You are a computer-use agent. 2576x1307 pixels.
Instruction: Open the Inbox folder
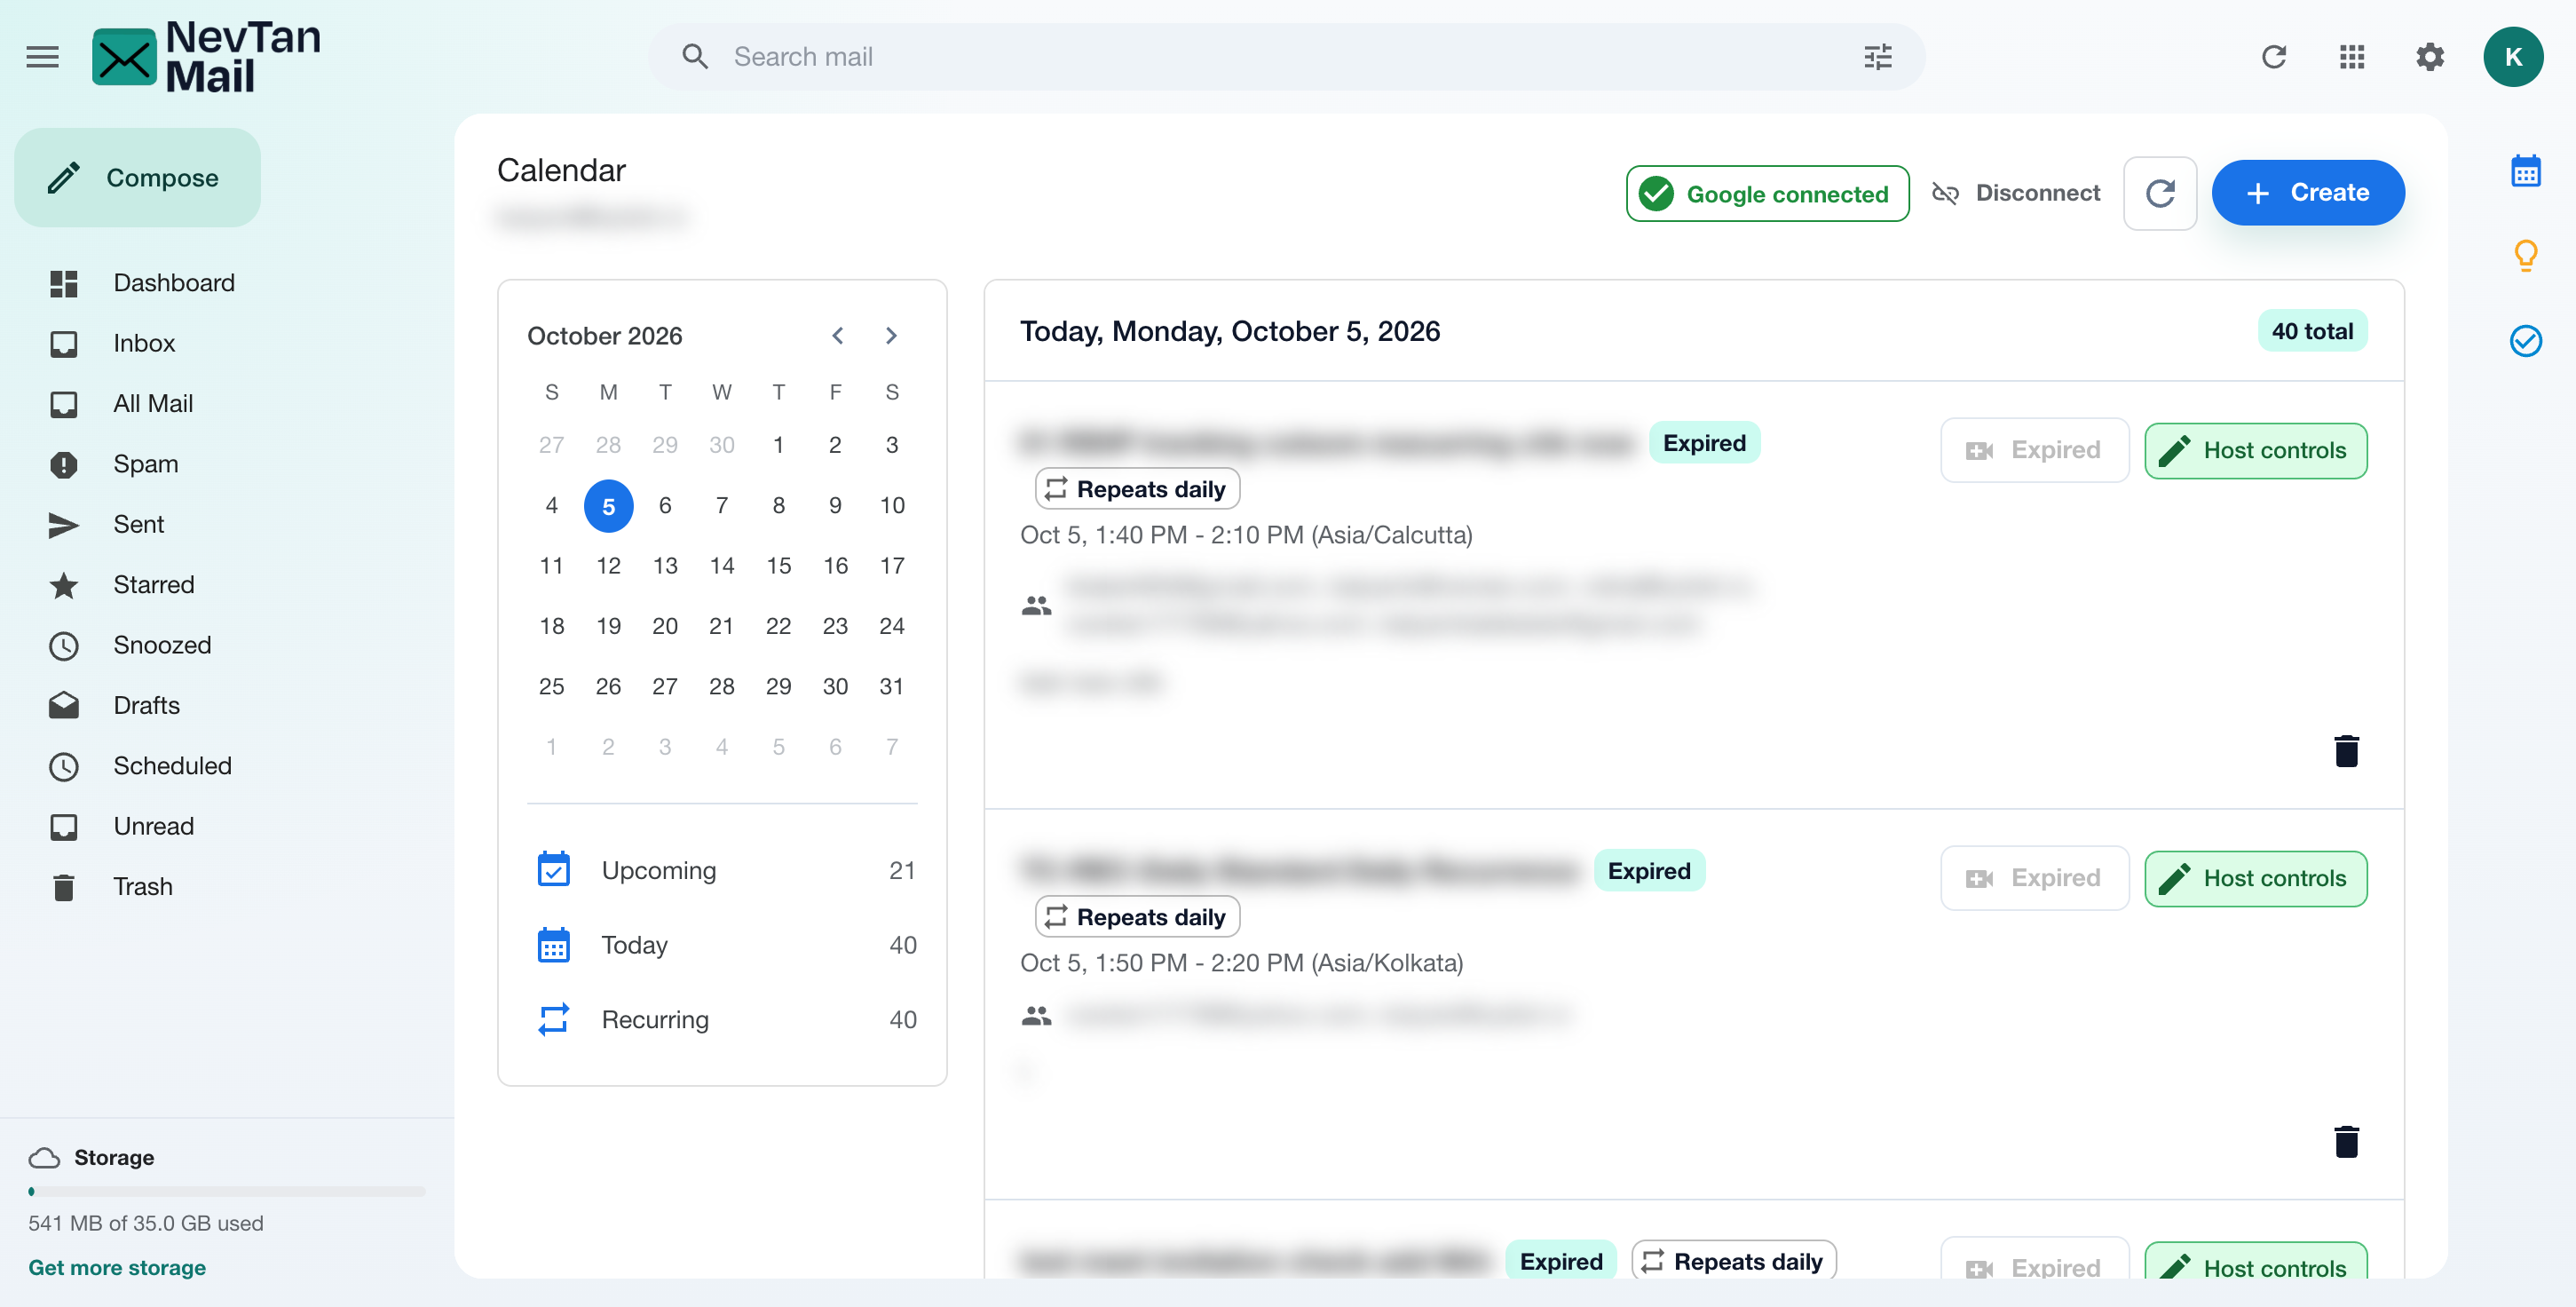pyautogui.click(x=143, y=344)
